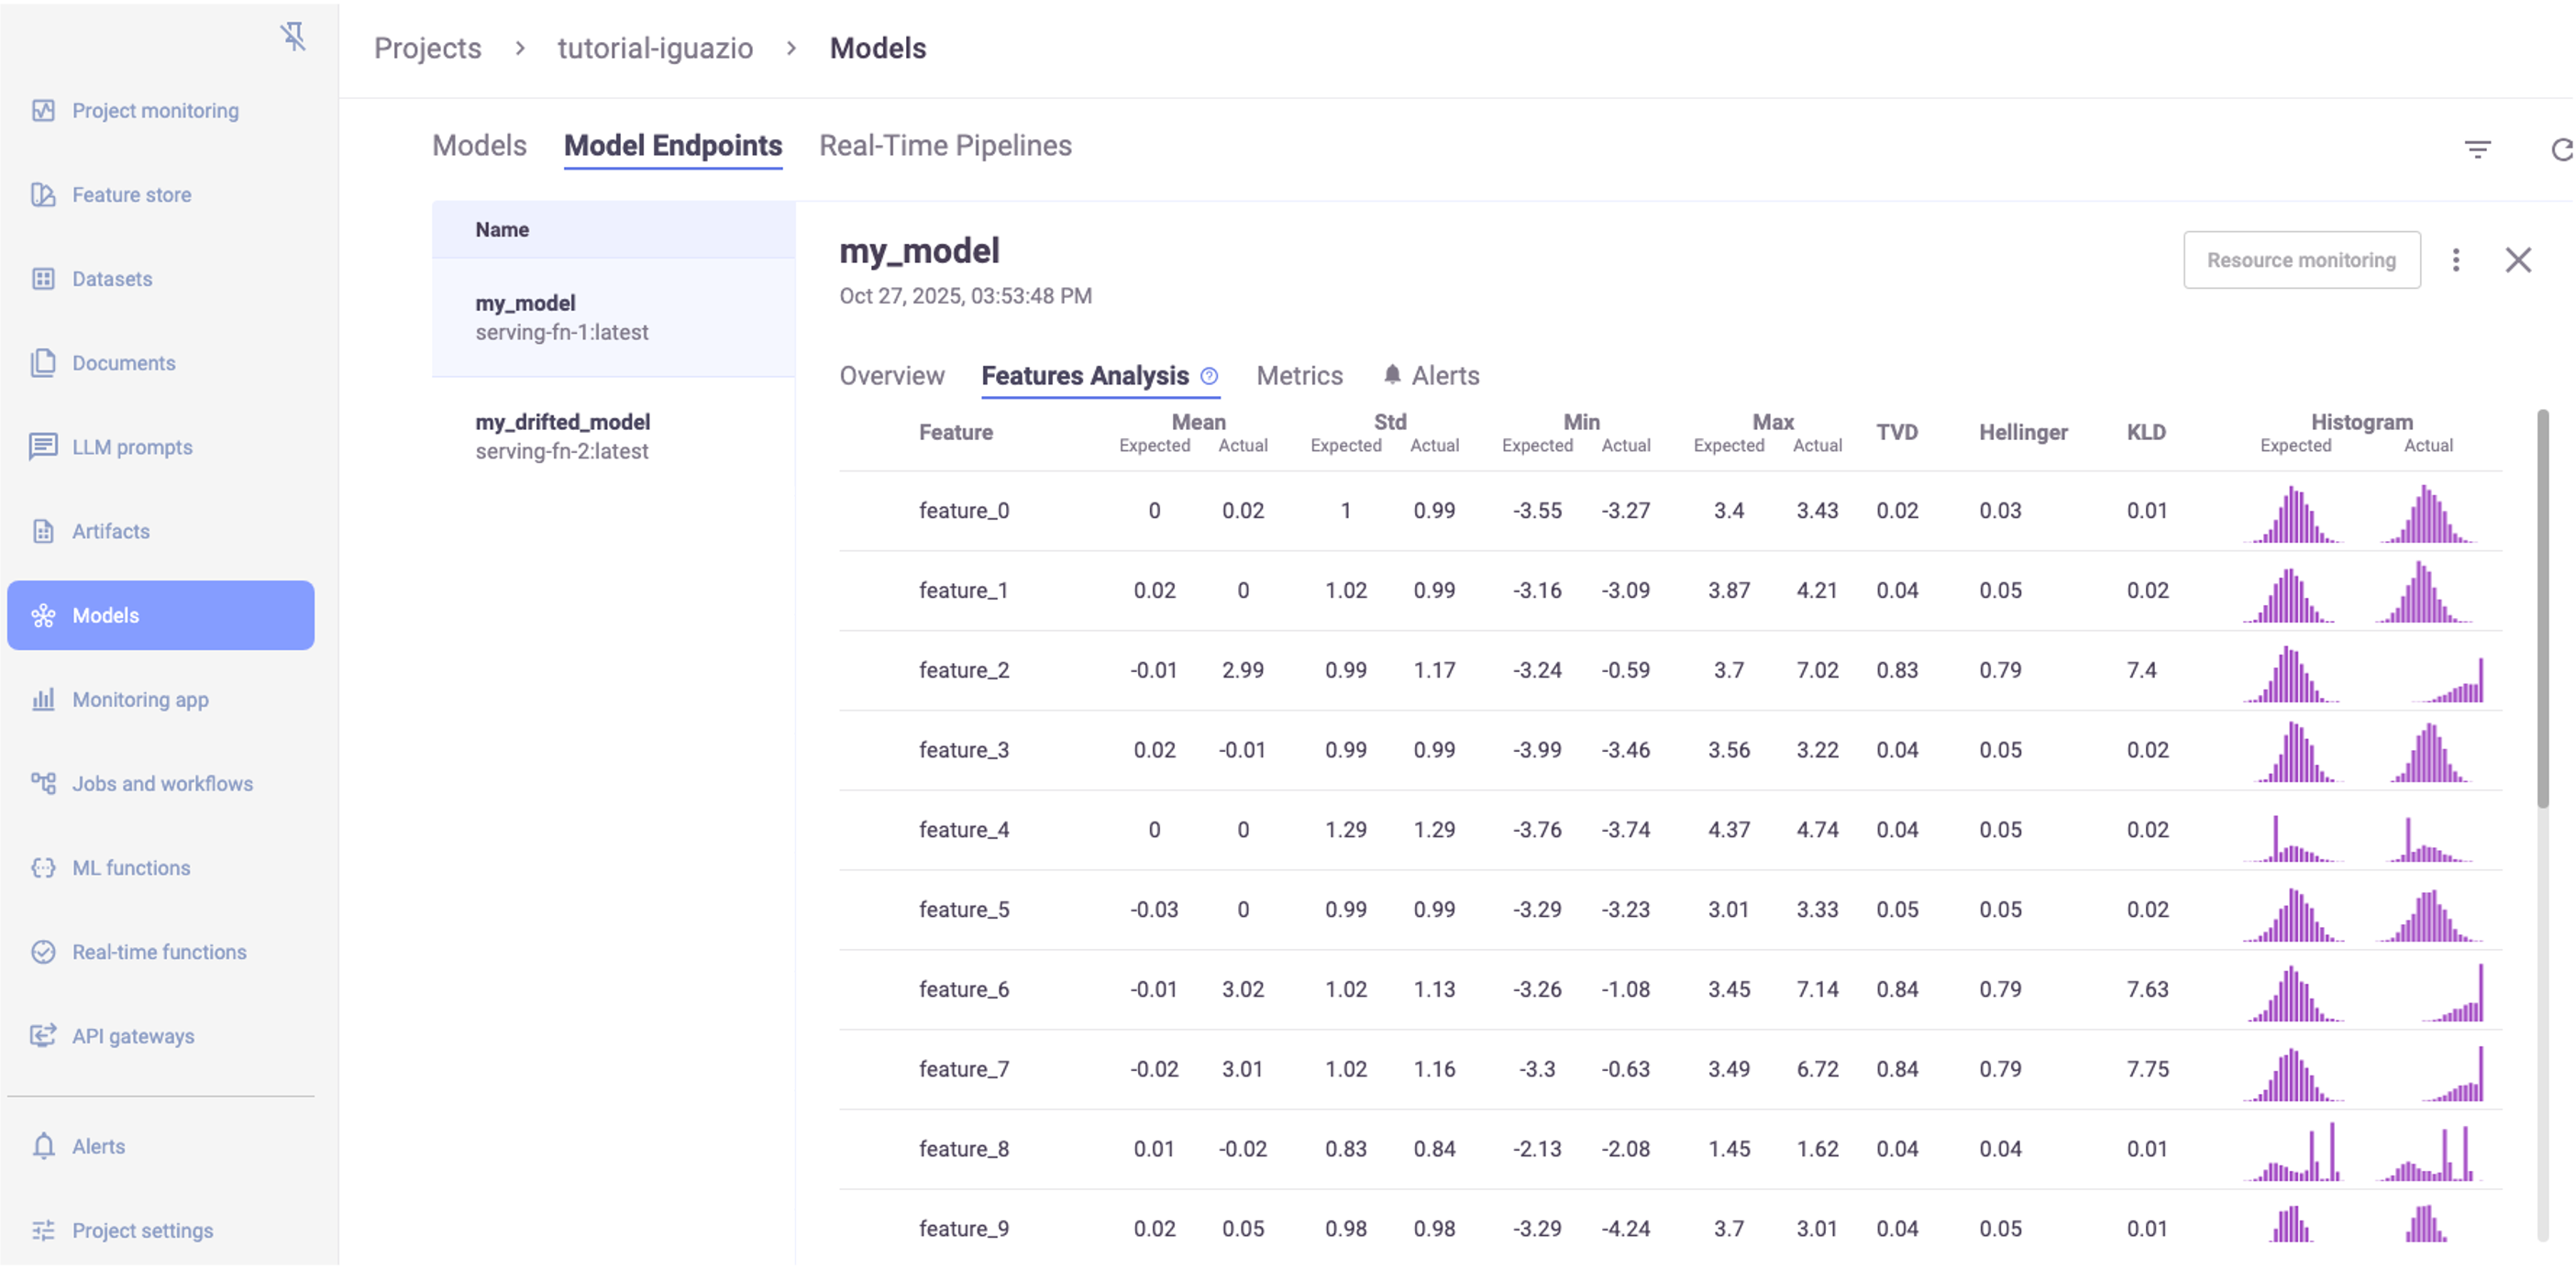The image size is (2576, 1269).
Task: Click feature_1 actual max value 4.21
Action: (x=1817, y=590)
